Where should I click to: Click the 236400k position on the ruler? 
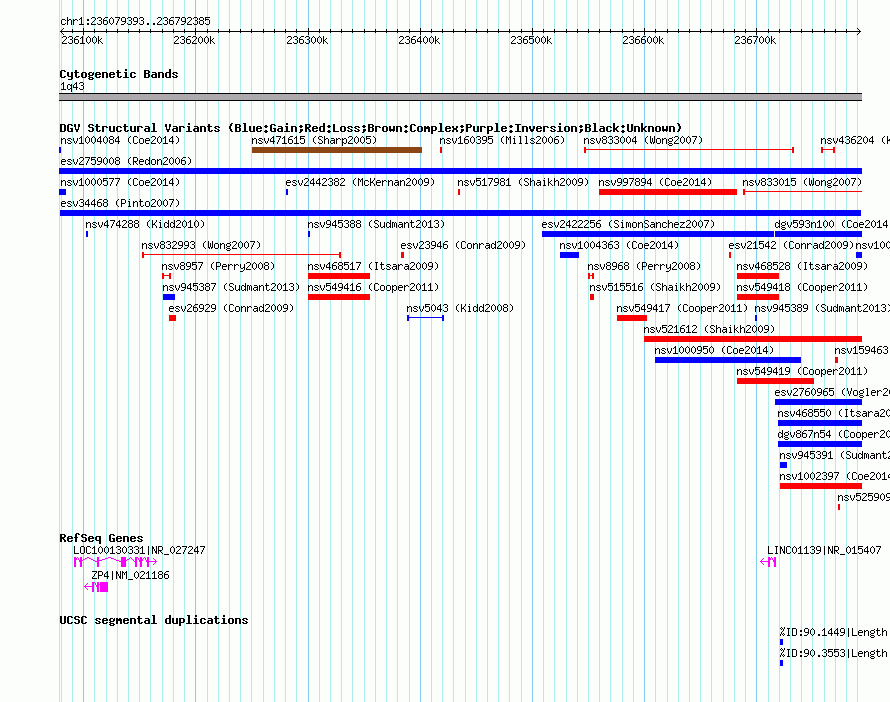pyautogui.click(x=419, y=40)
